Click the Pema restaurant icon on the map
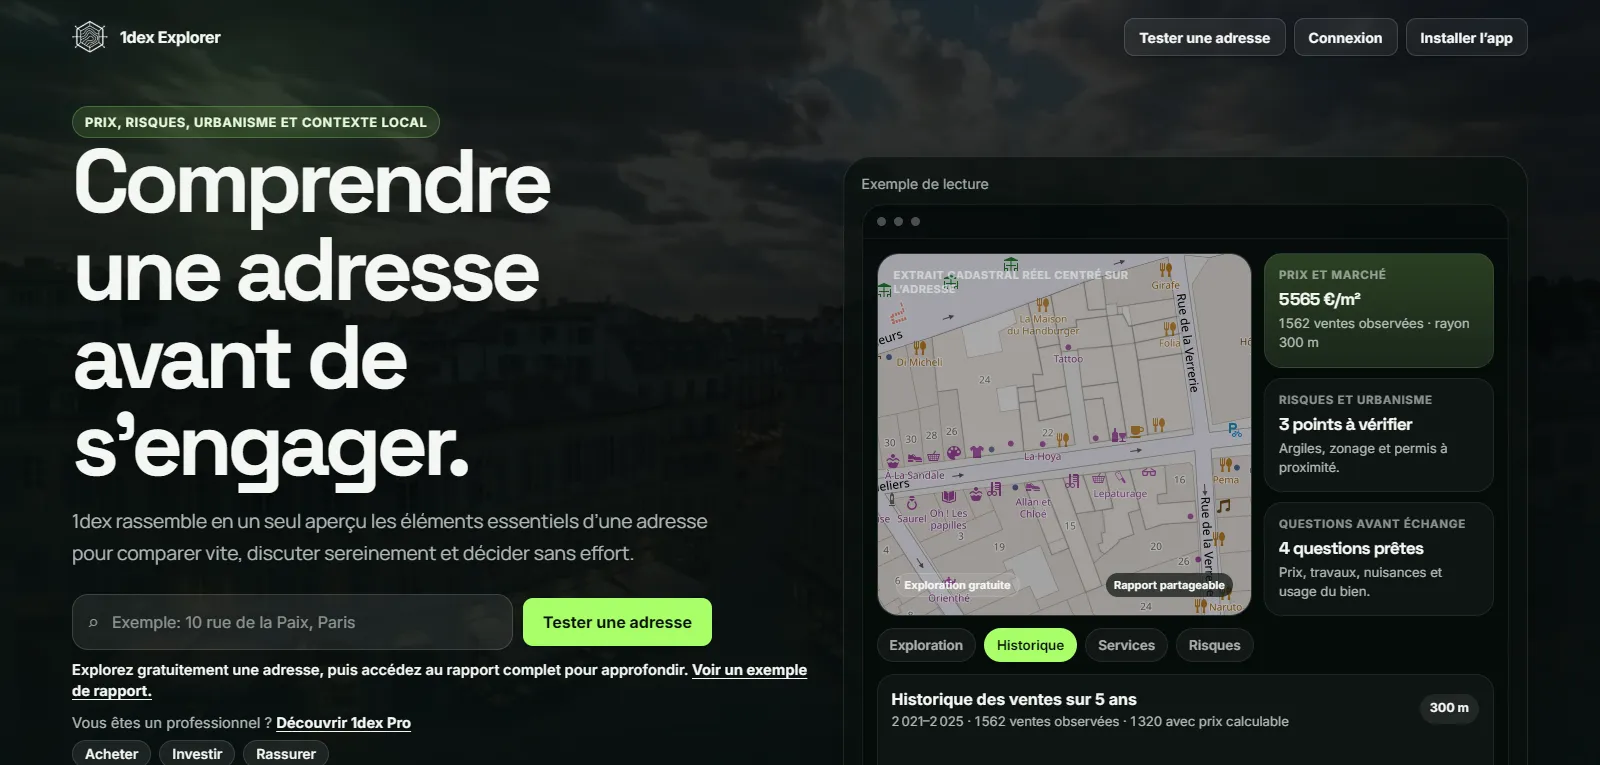The image size is (1600, 765). (1225, 465)
